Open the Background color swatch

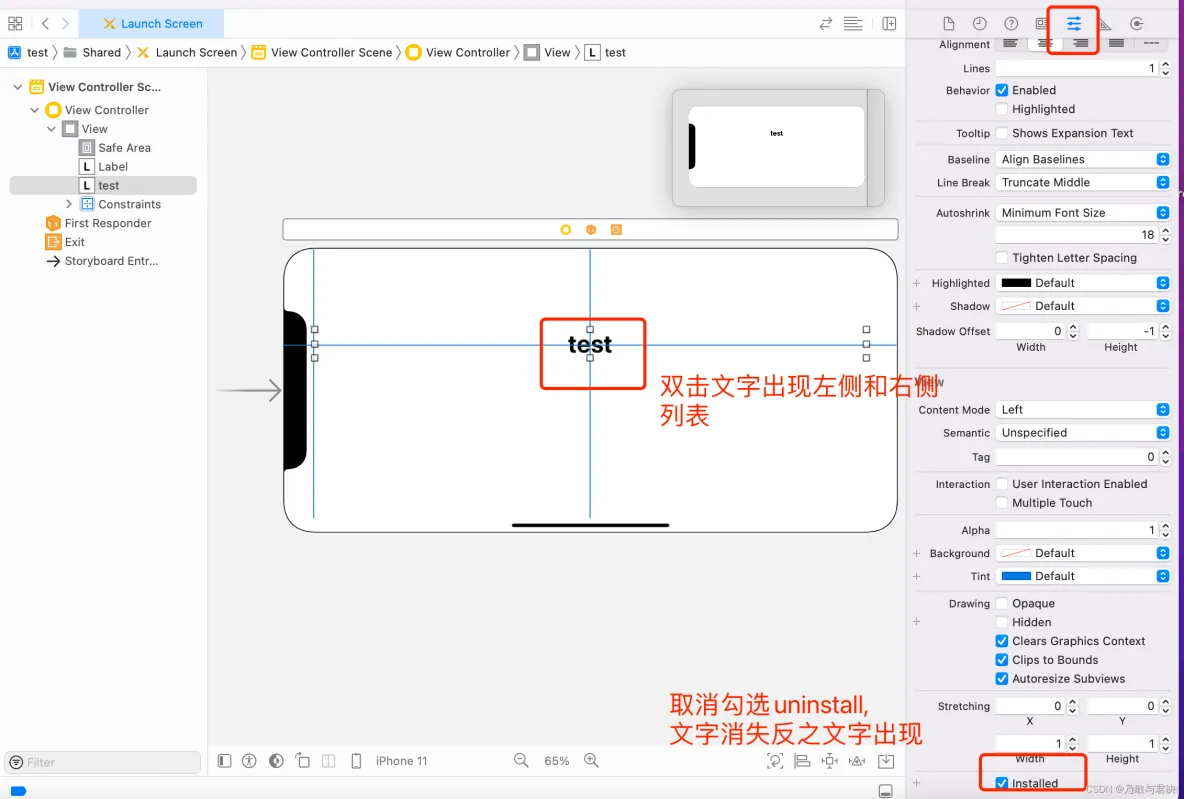coord(1016,553)
